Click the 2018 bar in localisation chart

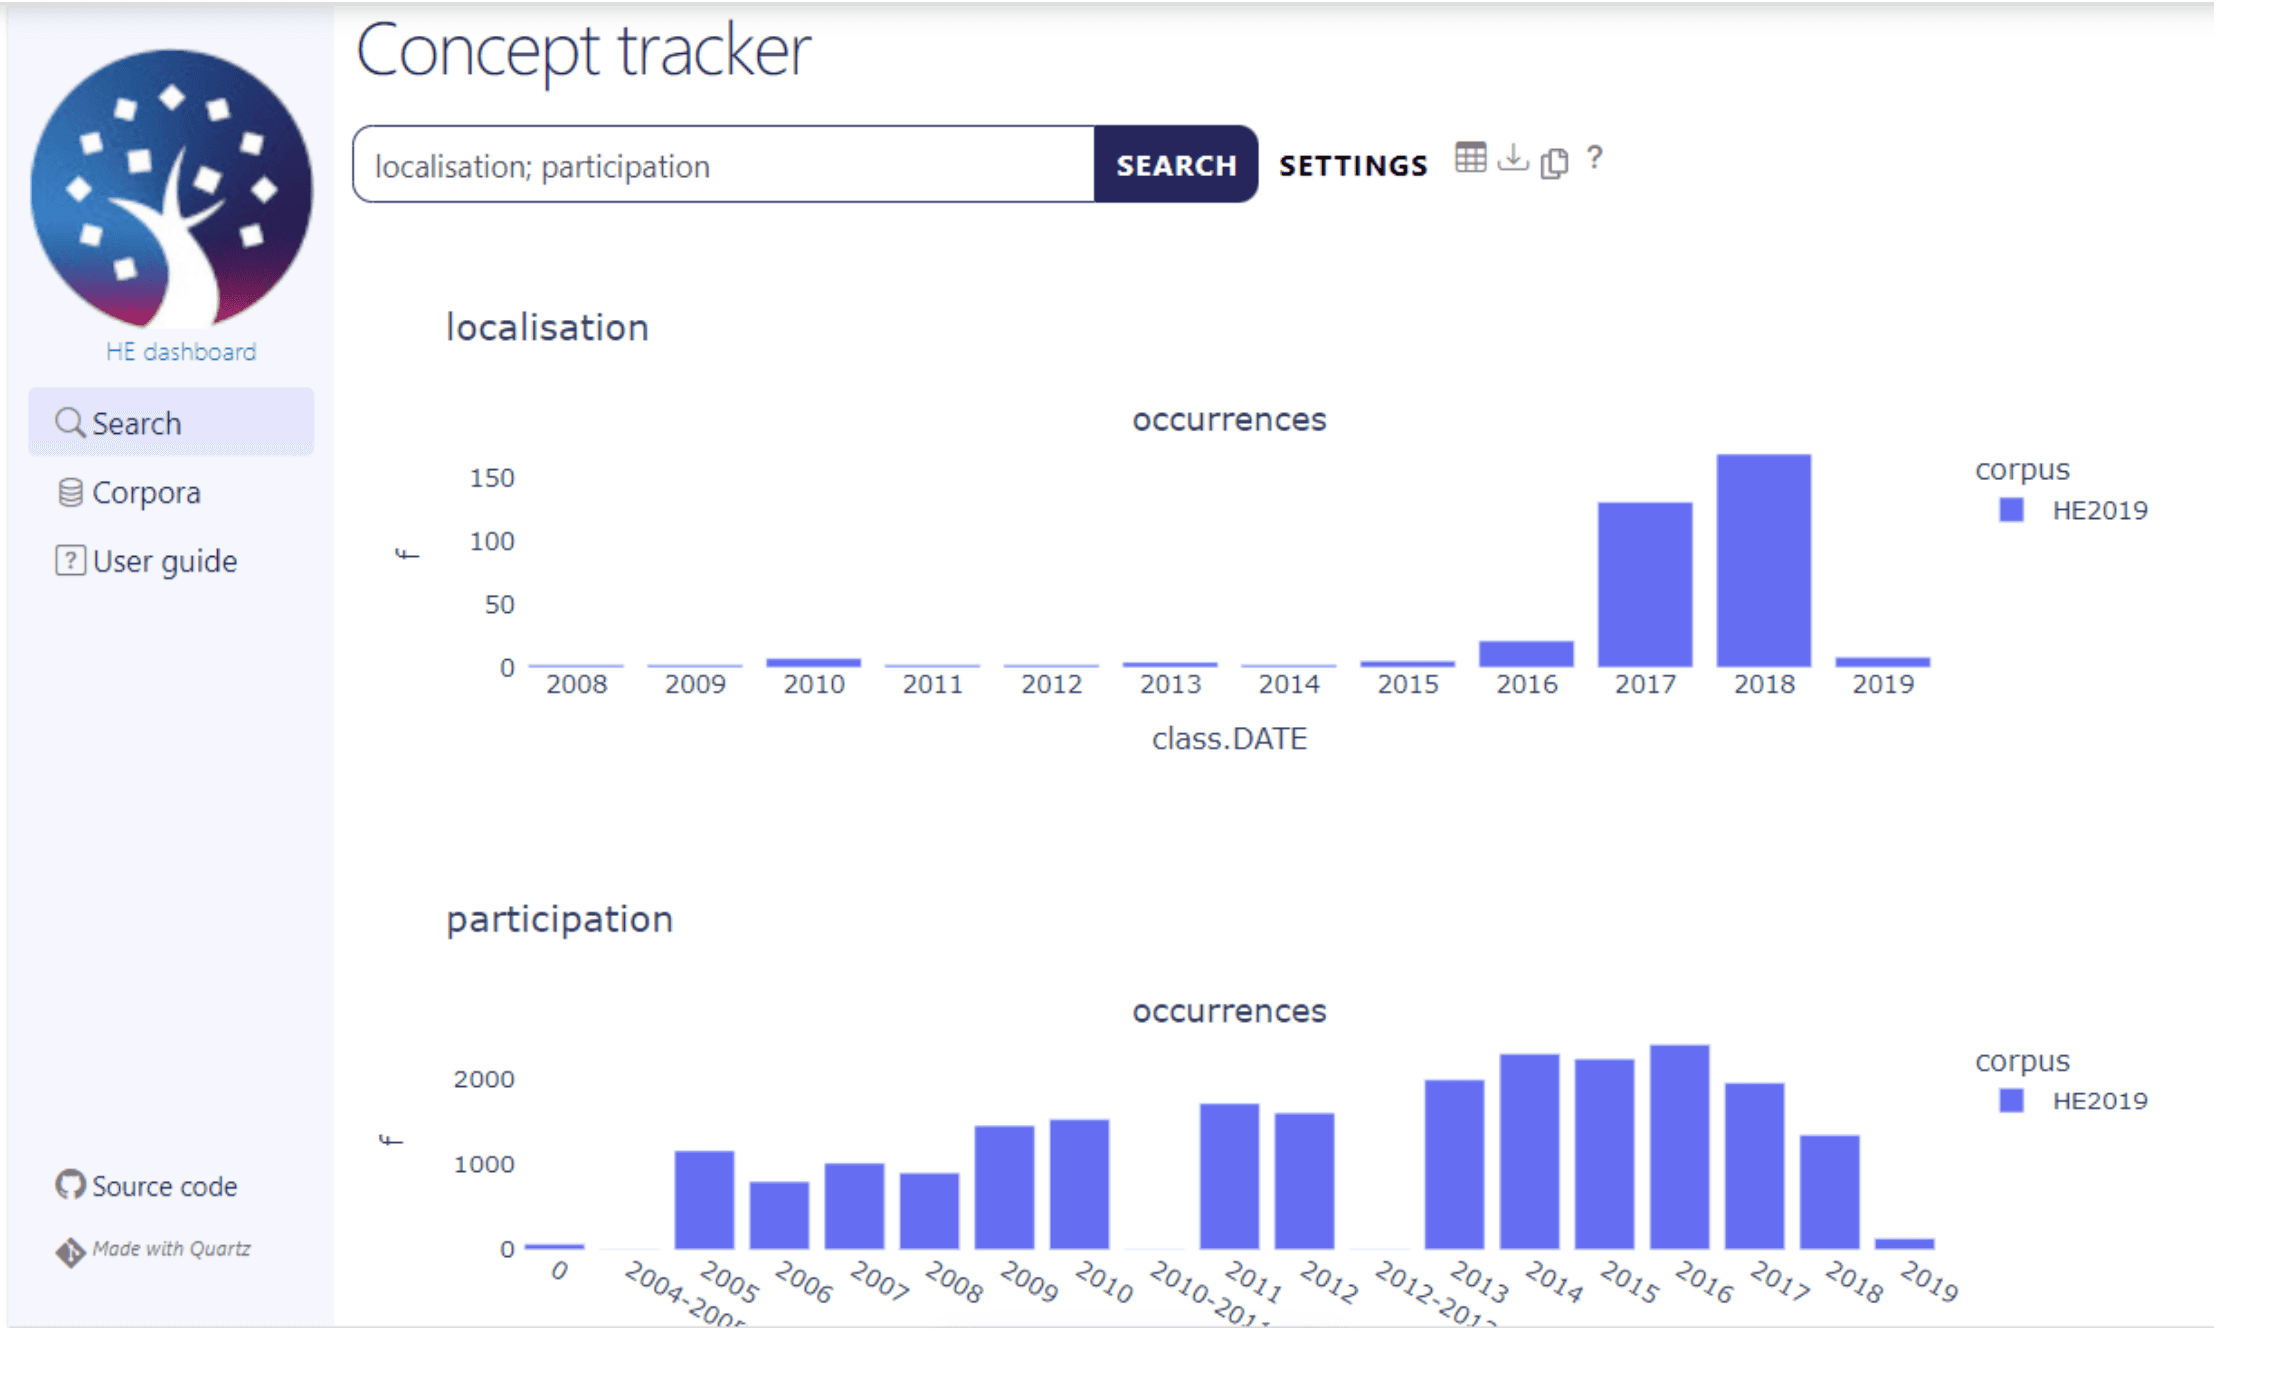coord(1763,561)
